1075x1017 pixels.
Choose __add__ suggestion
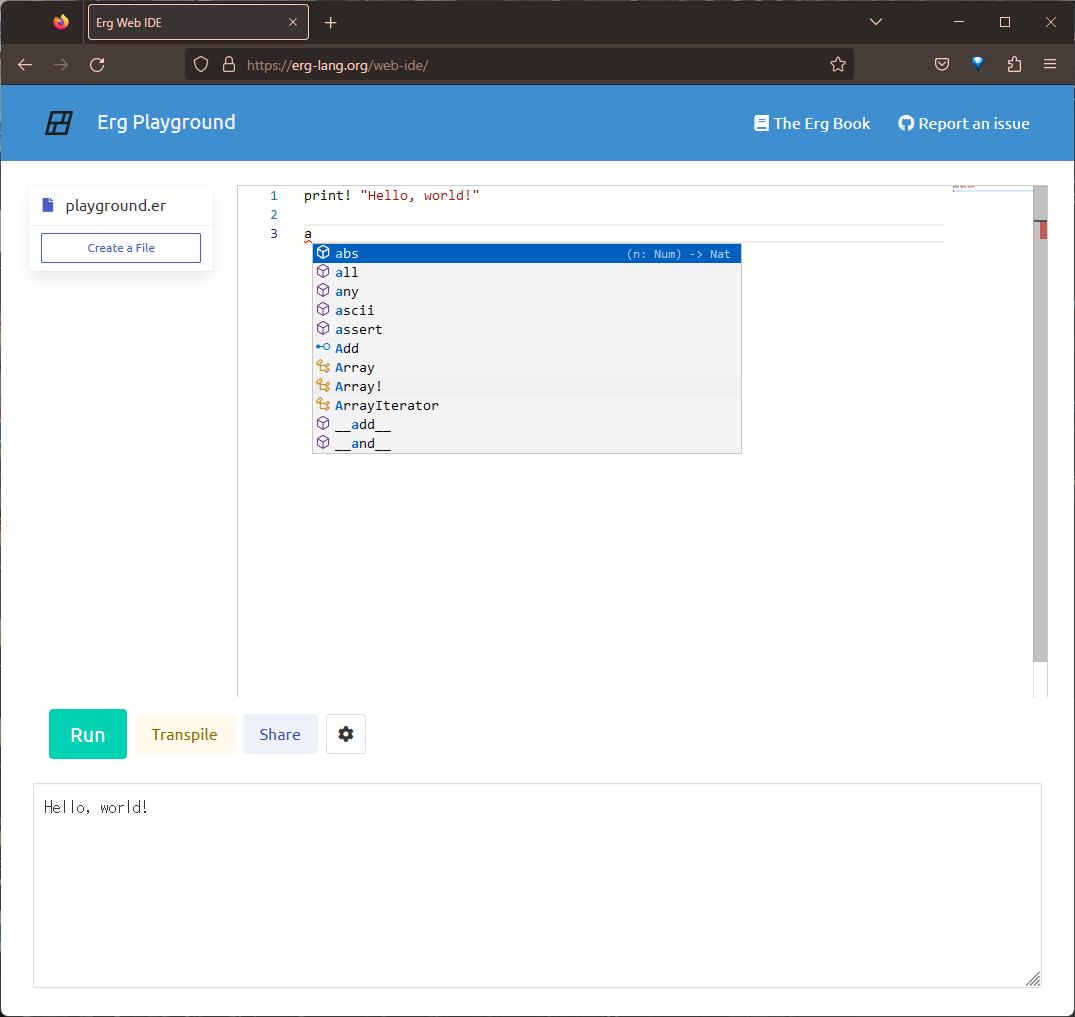[x=527, y=424]
